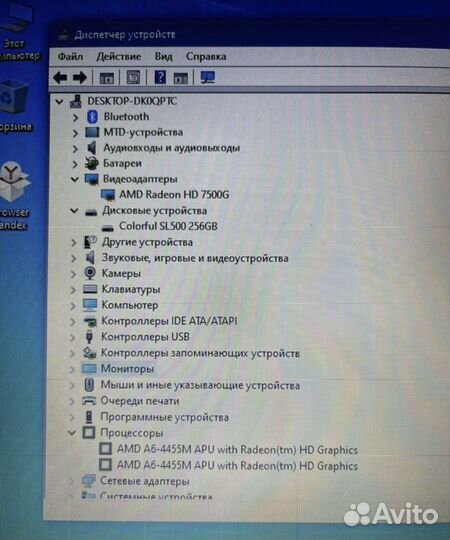The image size is (450, 540).
Task: Click the show/hide console tree toolbar icon
Action: pyautogui.click(x=107, y=78)
